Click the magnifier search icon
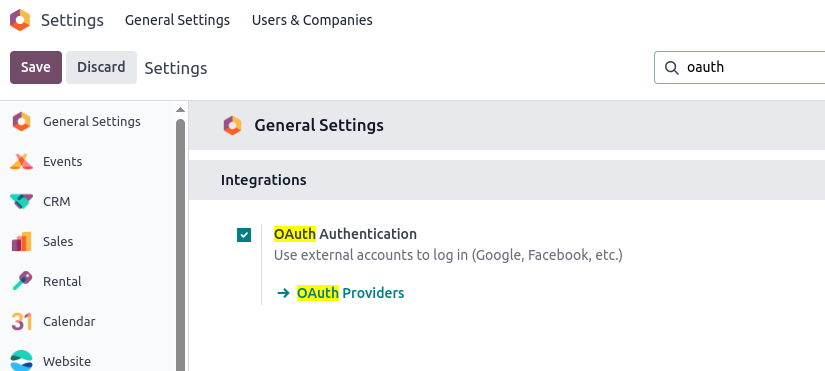This screenshot has height=371, width=825. (x=671, y=67)
